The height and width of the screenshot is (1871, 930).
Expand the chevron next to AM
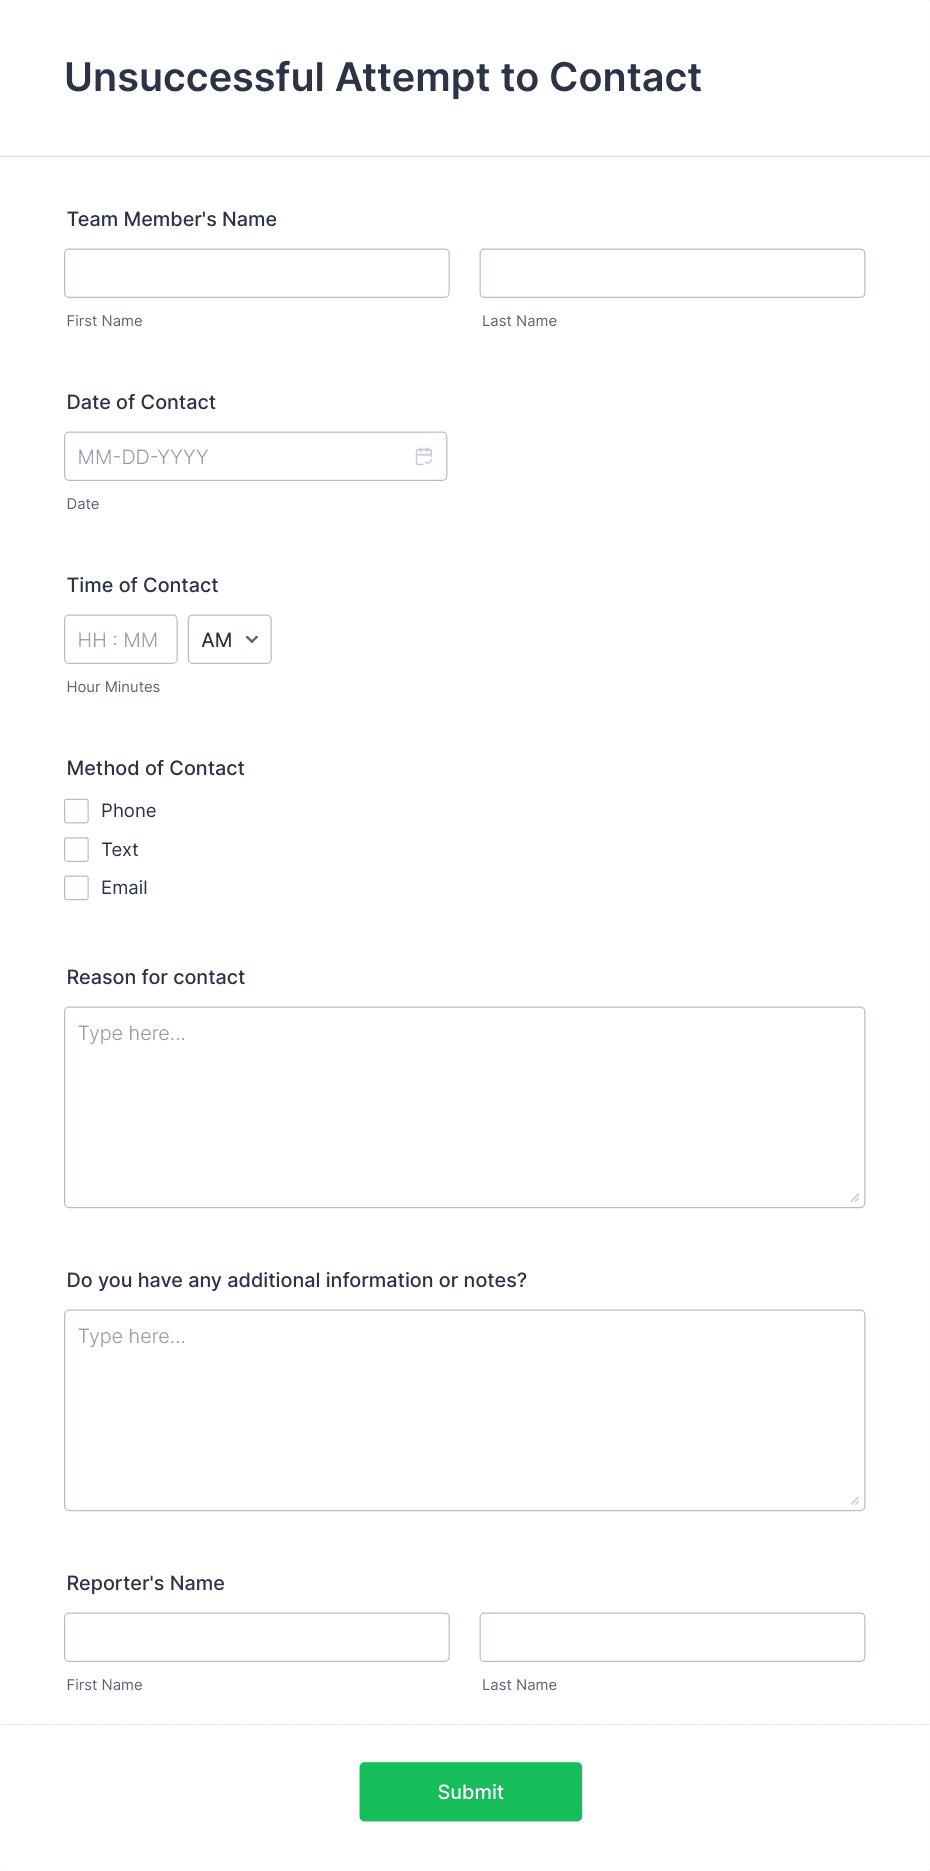point(252,639)
